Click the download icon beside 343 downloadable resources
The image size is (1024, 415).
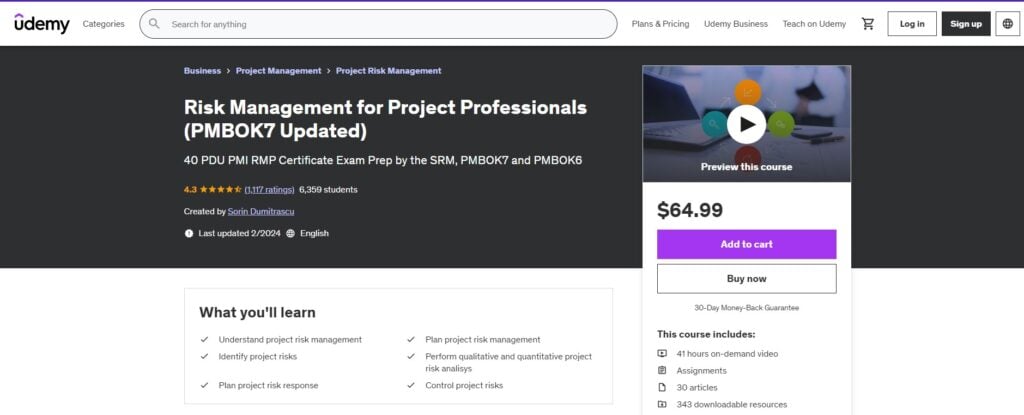(x=662, y=405)
